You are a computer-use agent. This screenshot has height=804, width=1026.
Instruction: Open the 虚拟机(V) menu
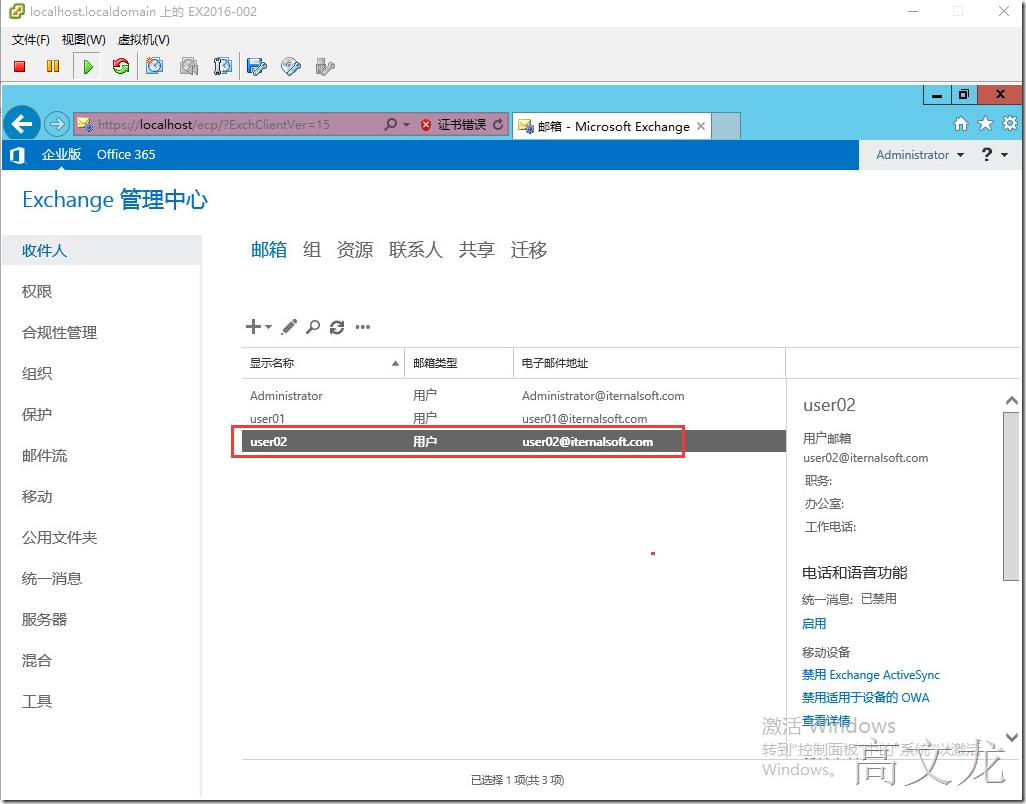coord(144,40)
